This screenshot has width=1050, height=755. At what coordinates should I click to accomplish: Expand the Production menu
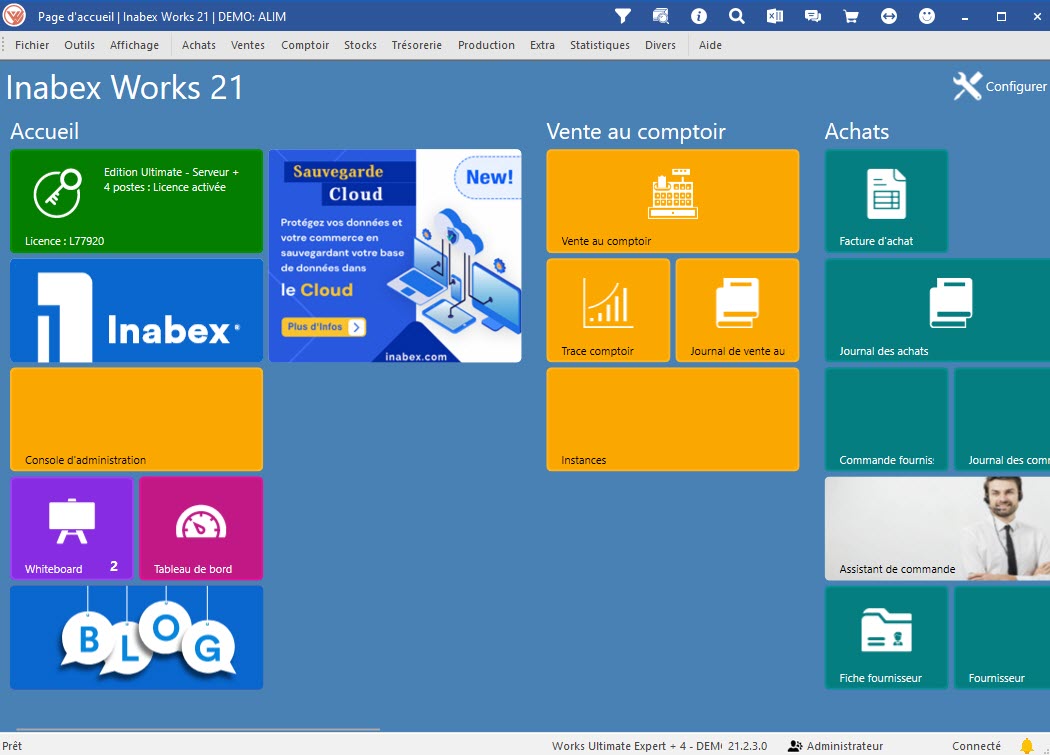pyautogui.click(x=486, y=45)
